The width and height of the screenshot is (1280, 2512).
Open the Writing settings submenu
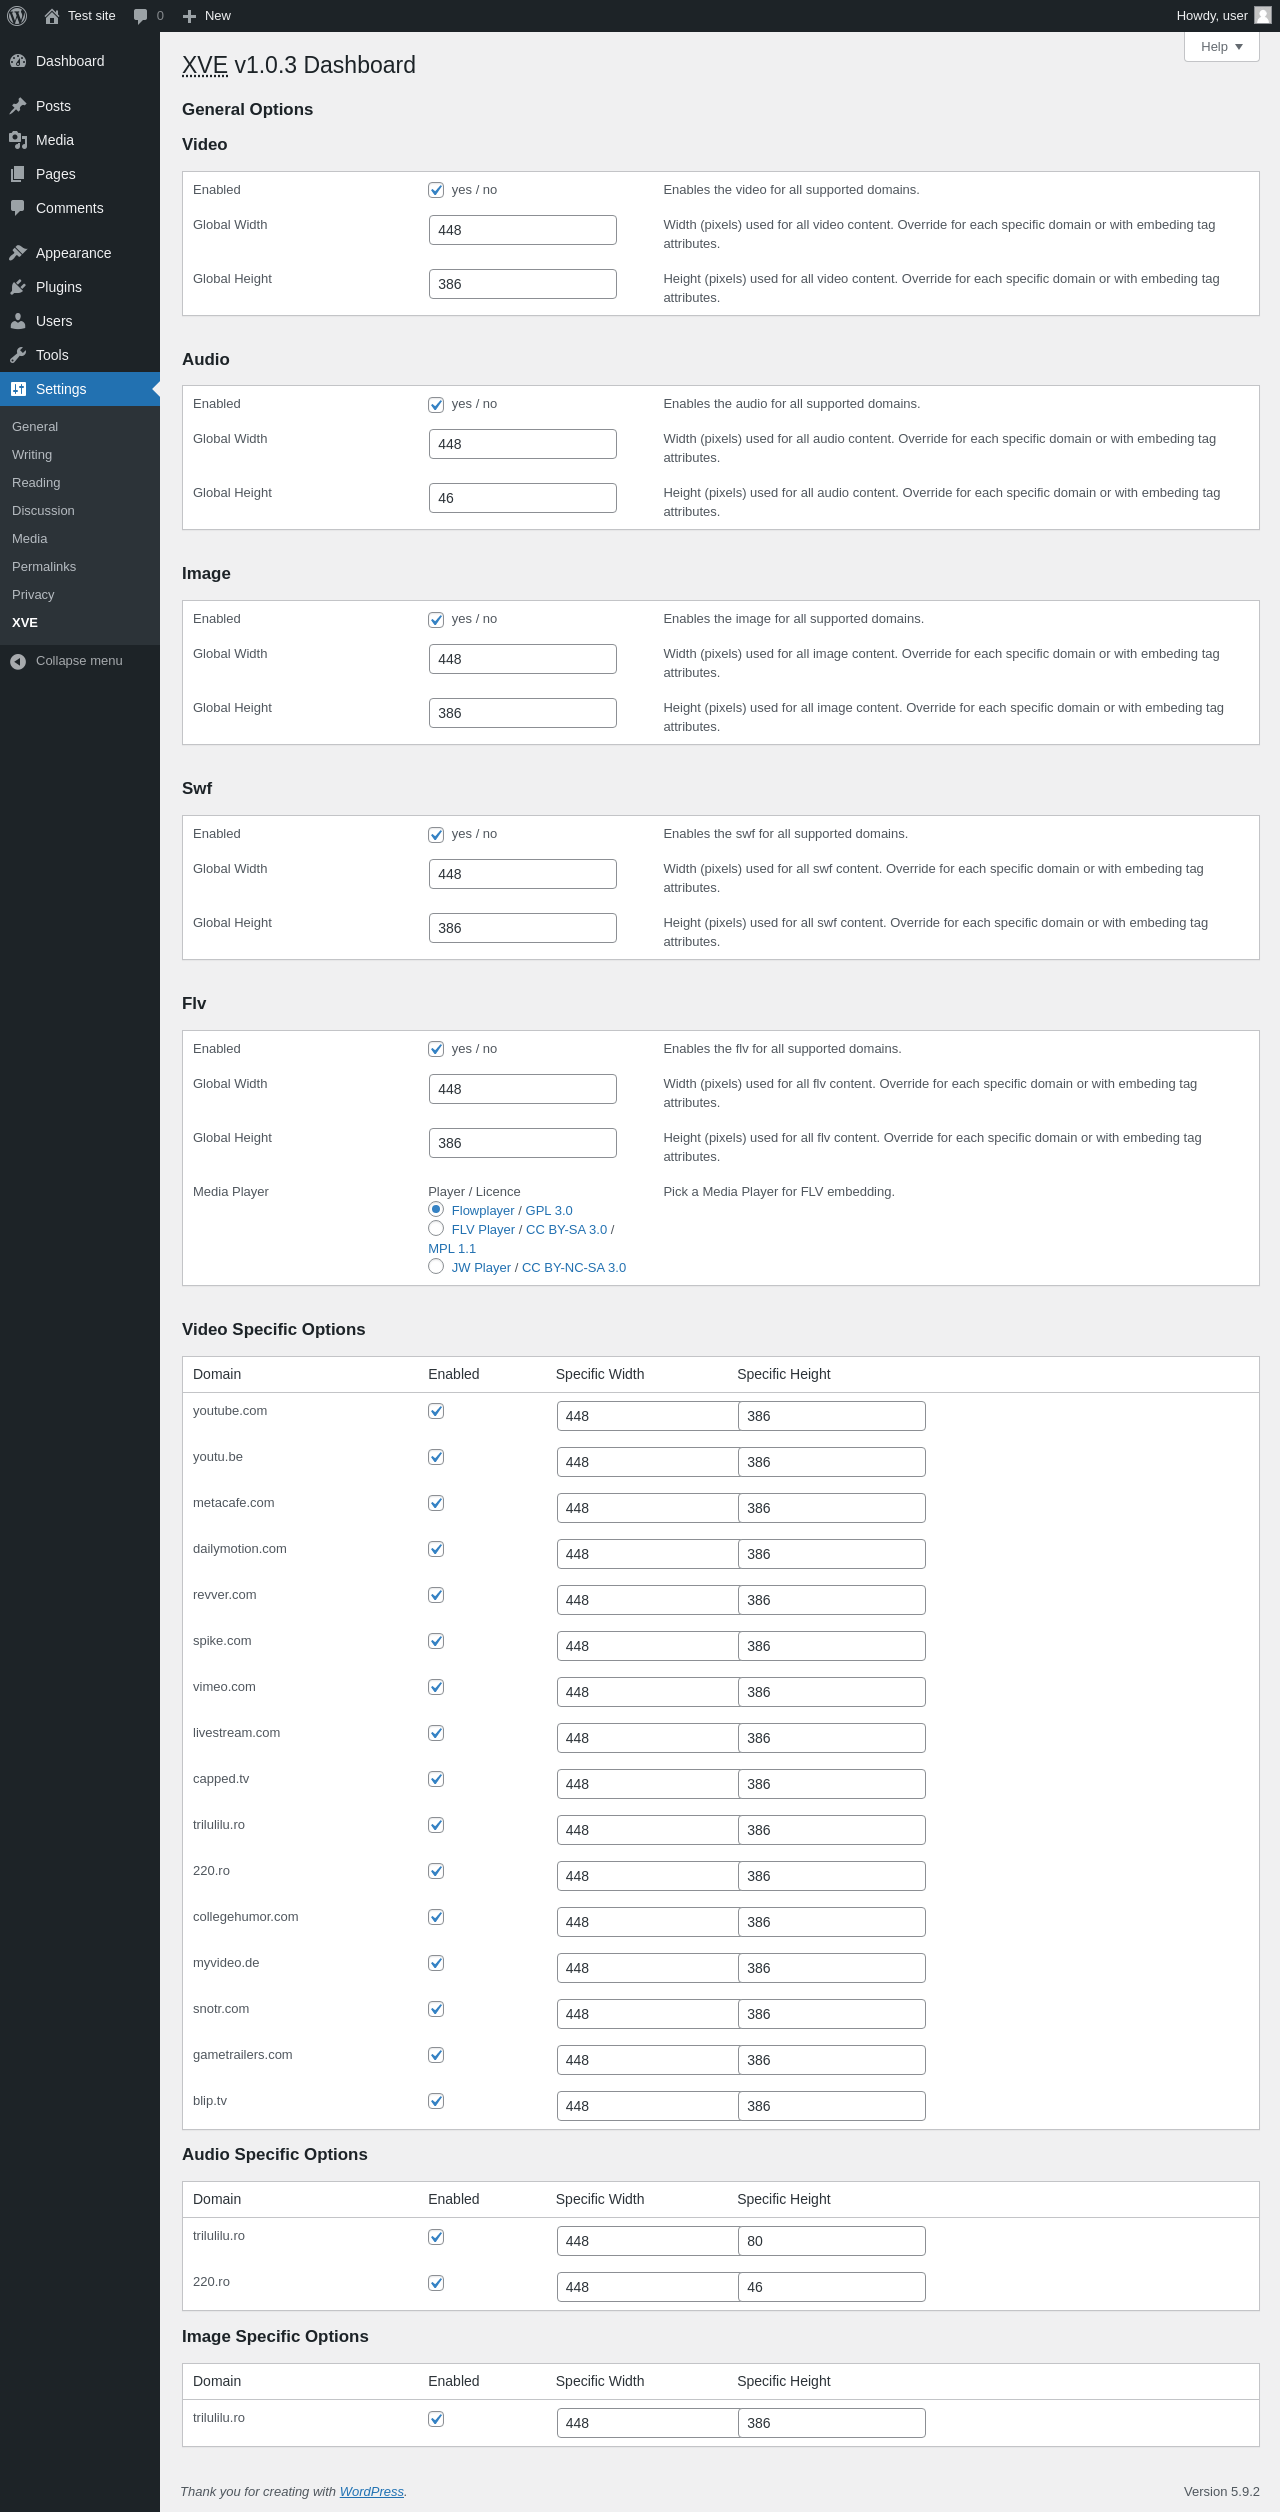pos(32,455)
